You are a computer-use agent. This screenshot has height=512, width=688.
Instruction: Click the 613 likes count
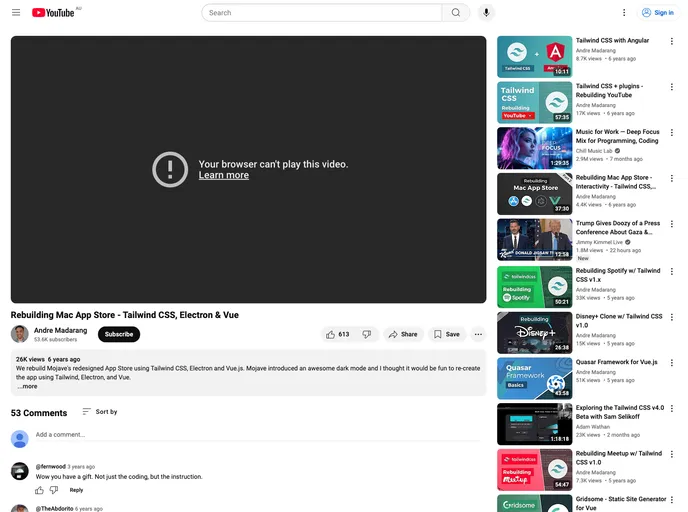coord(344,334)
